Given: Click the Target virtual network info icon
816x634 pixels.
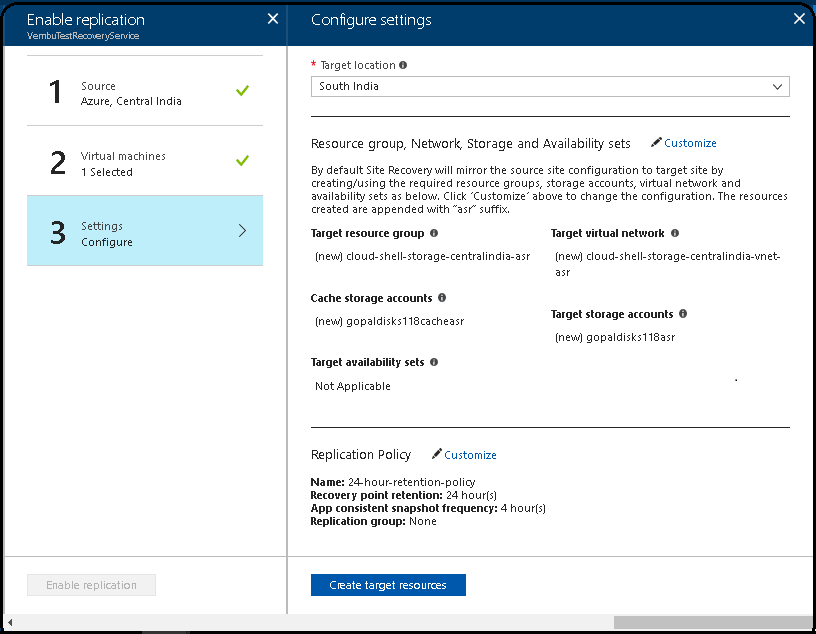Looking at the screenshot, I should (x=675, y=233).
